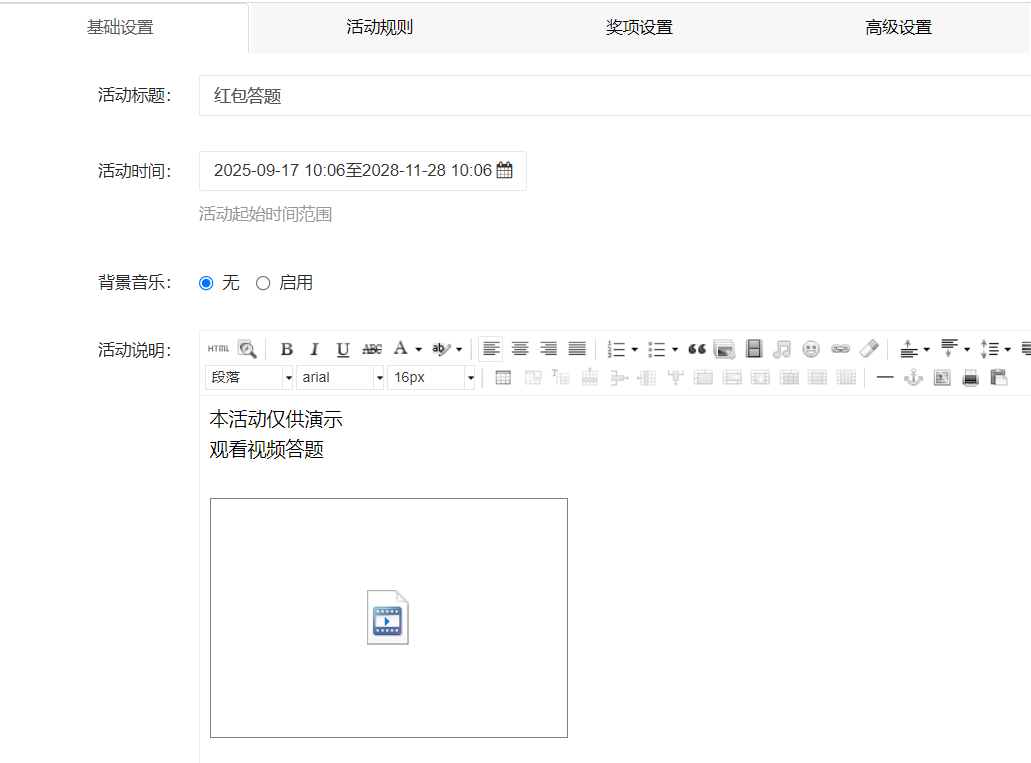1031x763 pixels.
Task: Open the emoticon picker
Action: [811, 349]
